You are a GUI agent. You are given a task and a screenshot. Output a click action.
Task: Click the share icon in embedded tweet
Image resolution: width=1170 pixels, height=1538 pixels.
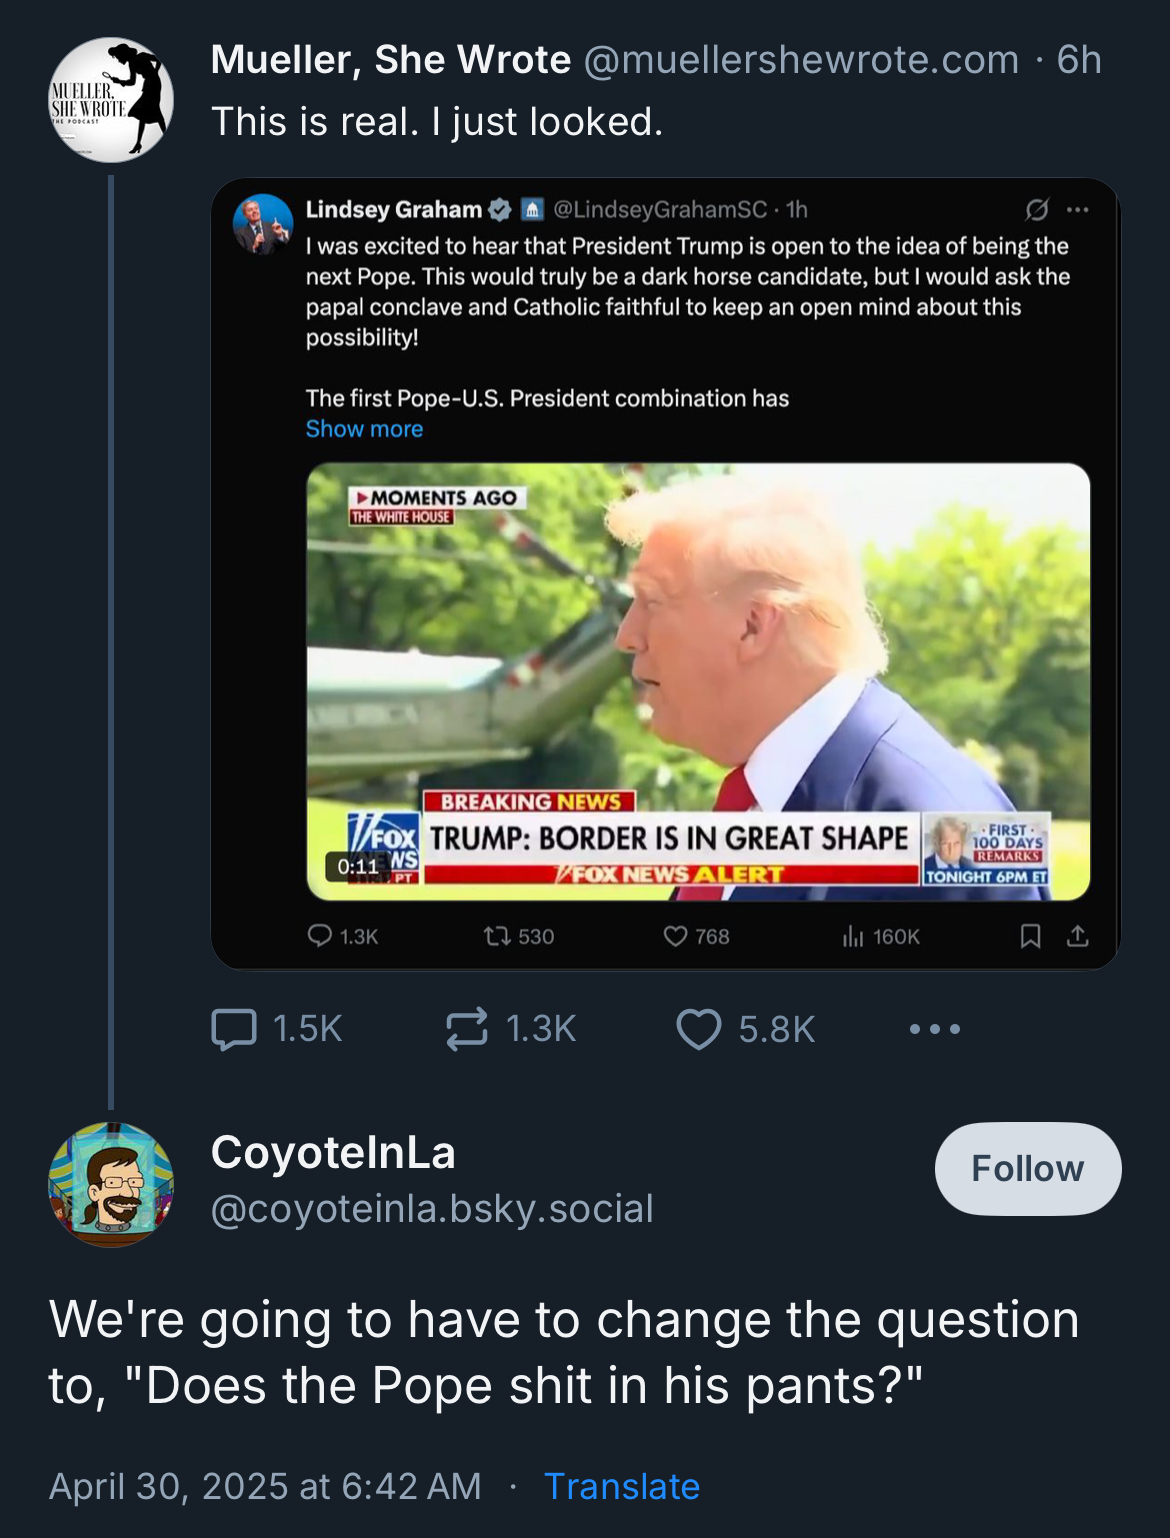point(1077,936)
